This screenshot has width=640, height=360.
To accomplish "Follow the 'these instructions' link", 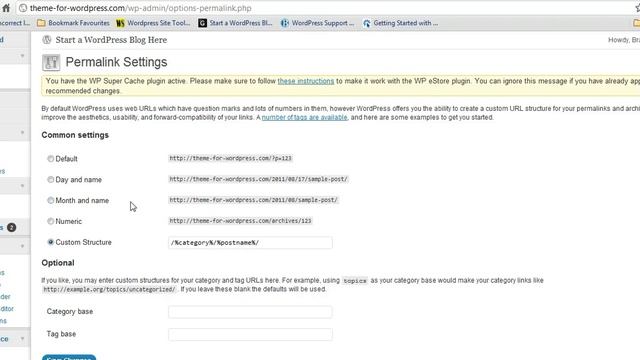I will click(x=306, y=81).
